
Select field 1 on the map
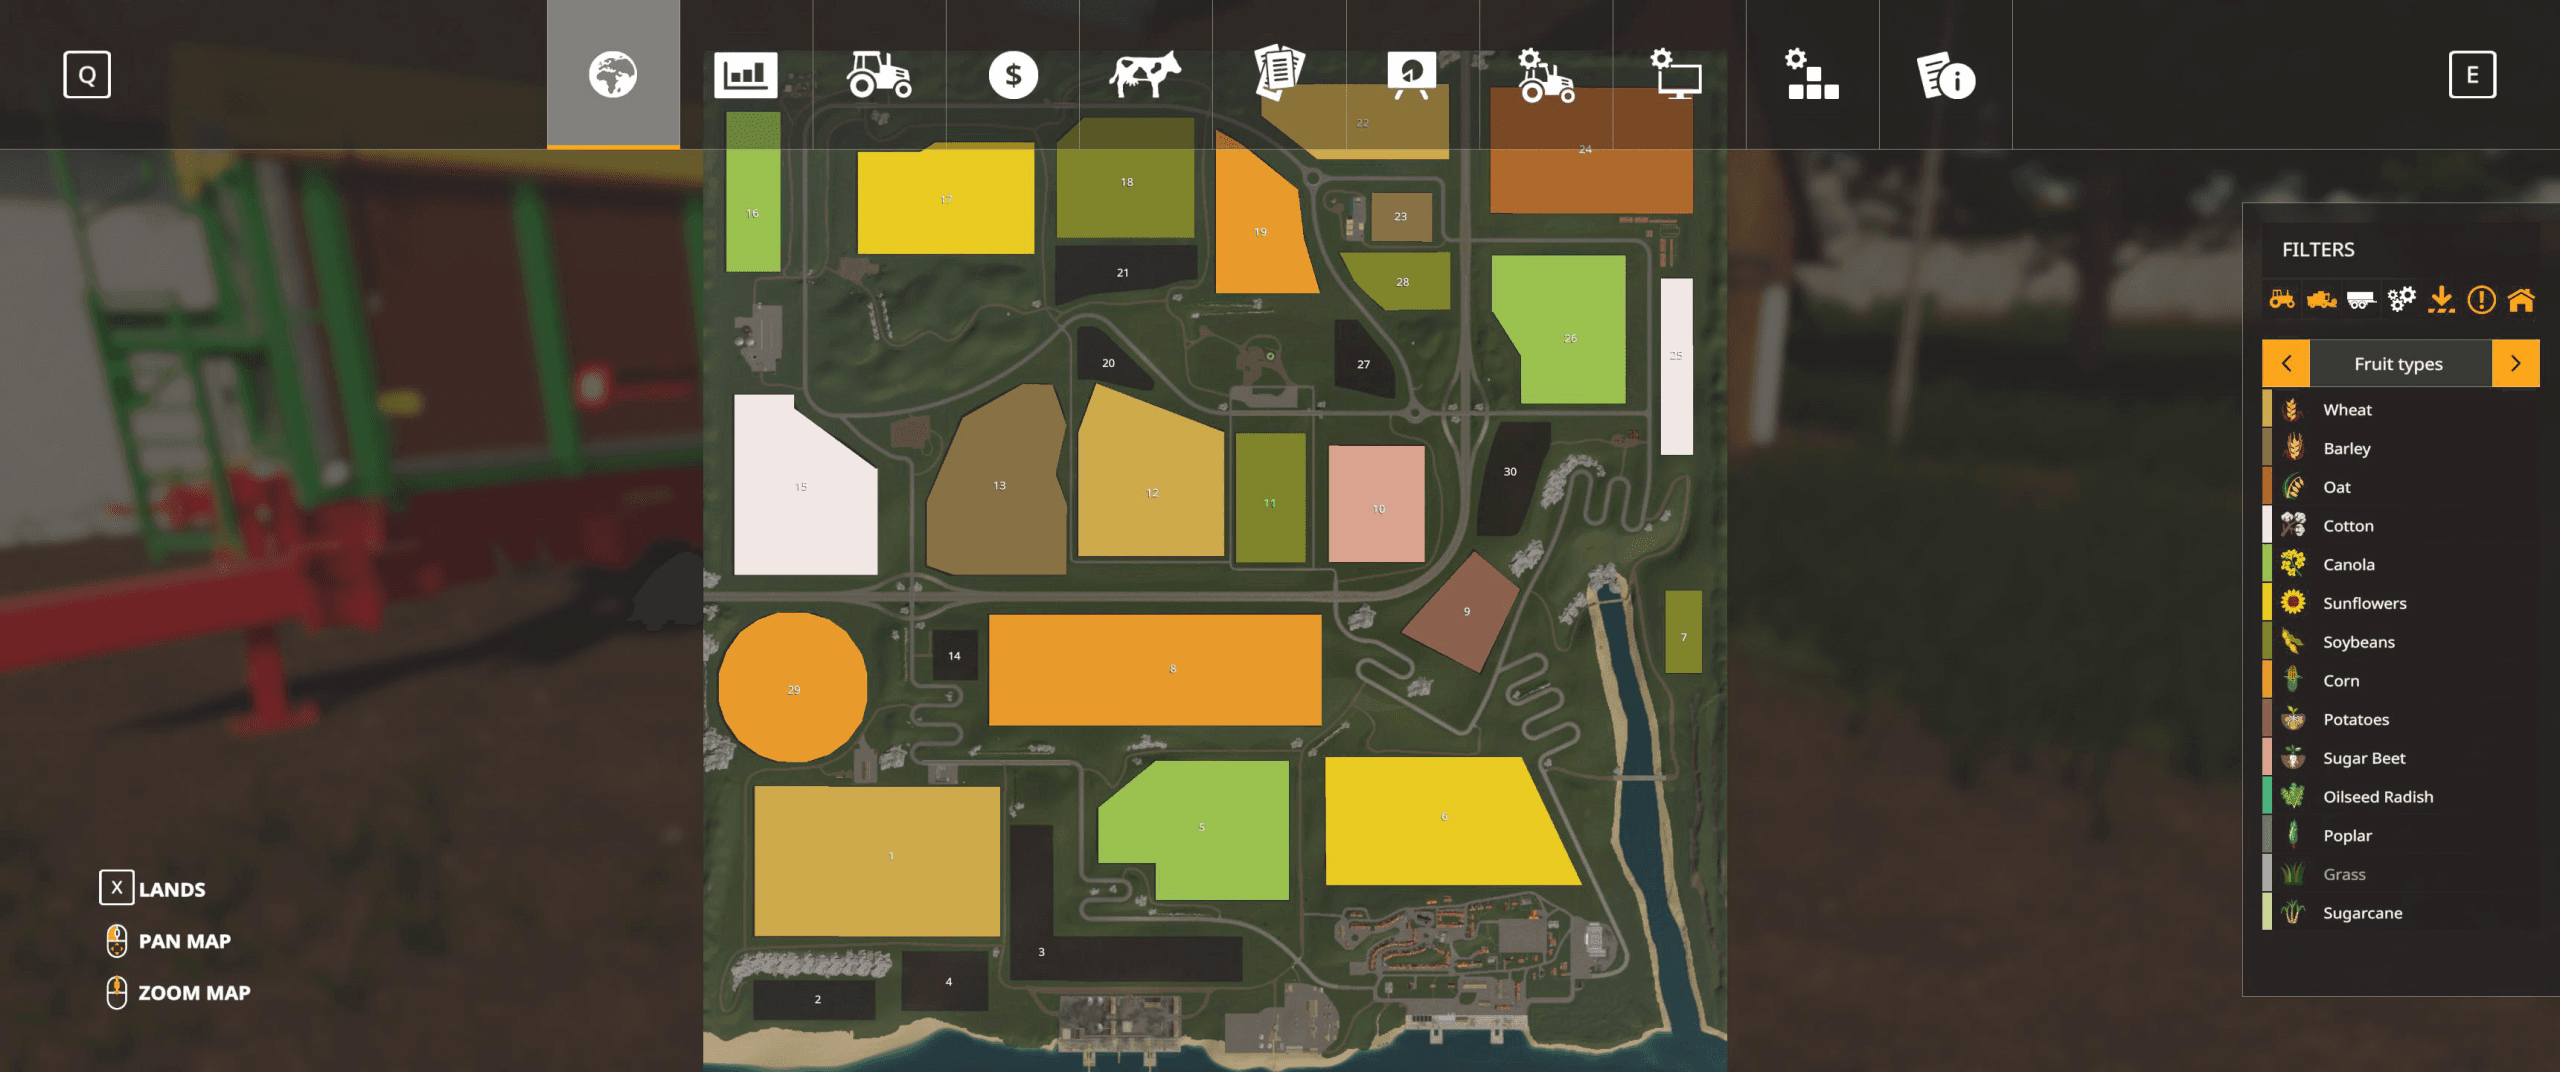[877, 861]
